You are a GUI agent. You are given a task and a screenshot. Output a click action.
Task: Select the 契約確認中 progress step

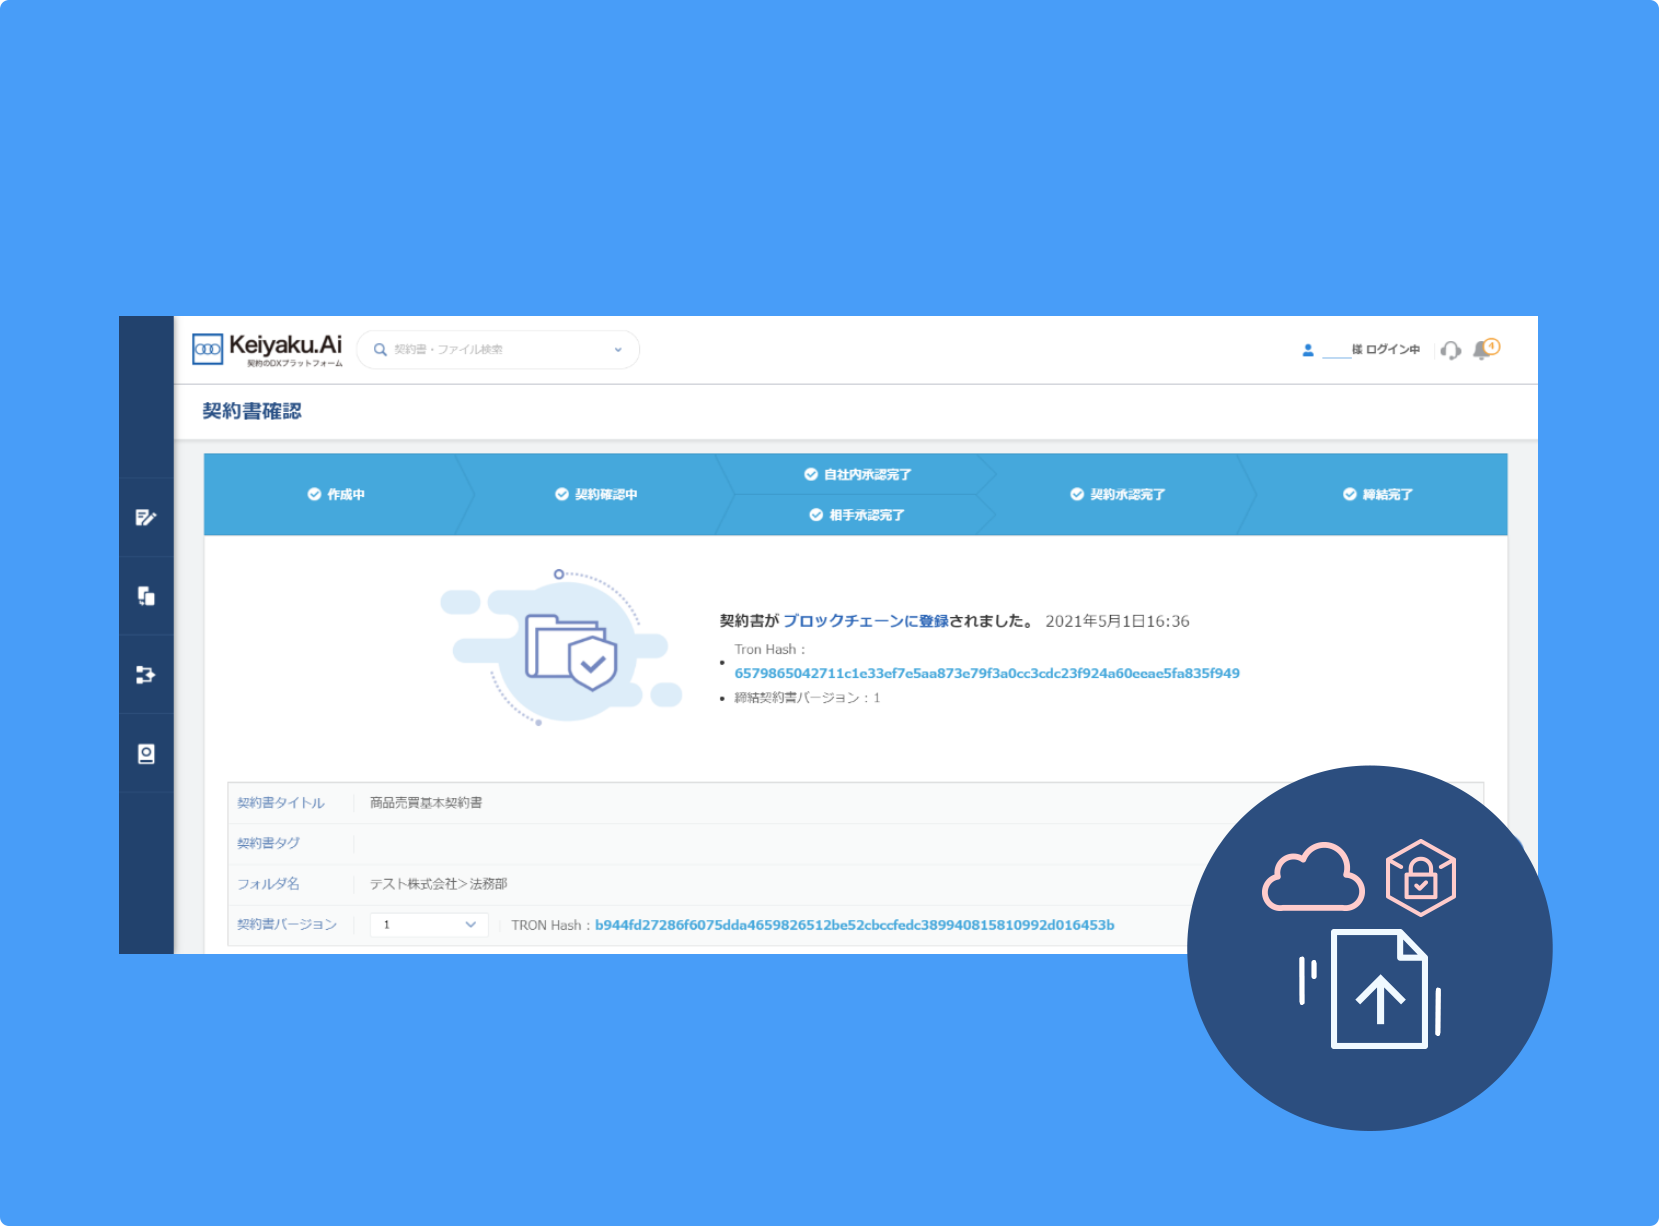597,495
